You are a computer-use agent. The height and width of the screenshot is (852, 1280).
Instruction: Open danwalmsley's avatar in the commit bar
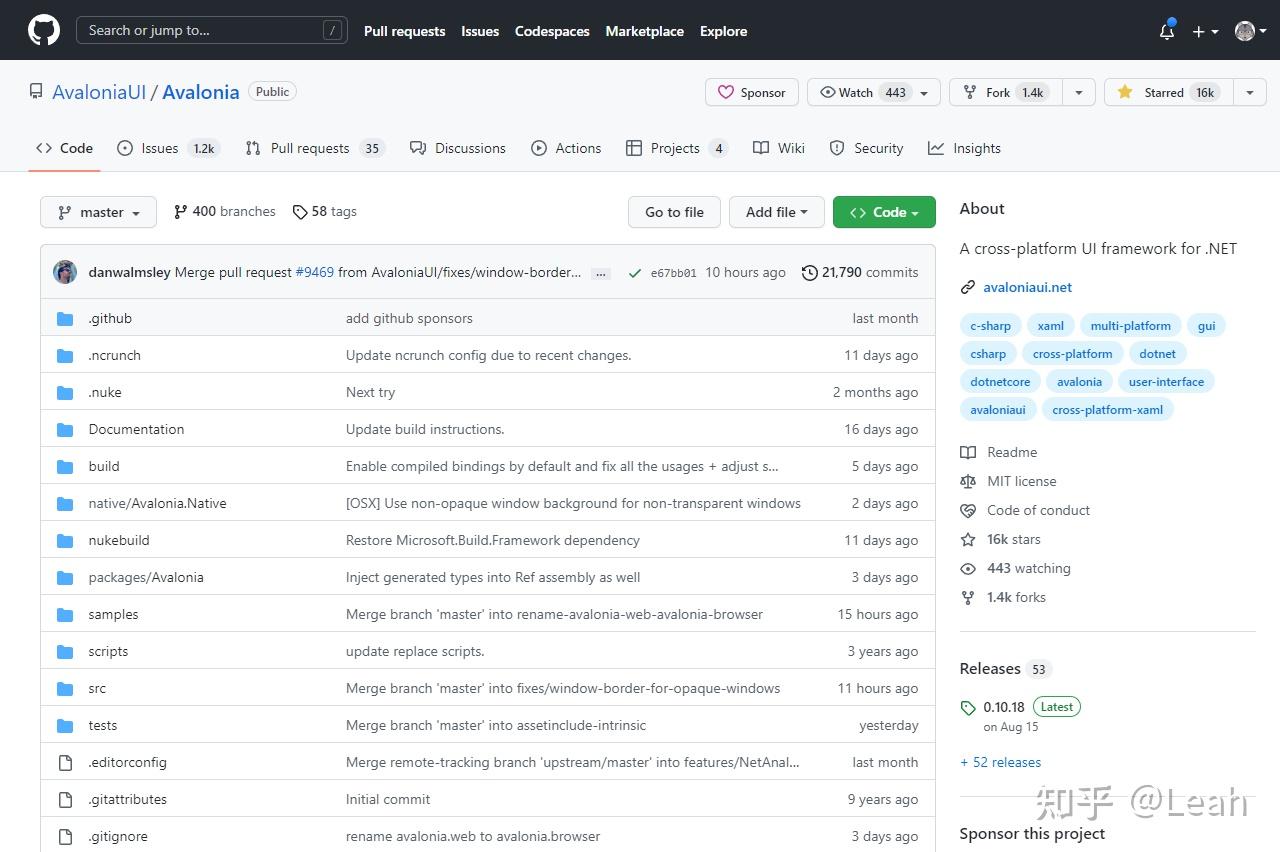[x=65, y=272]
